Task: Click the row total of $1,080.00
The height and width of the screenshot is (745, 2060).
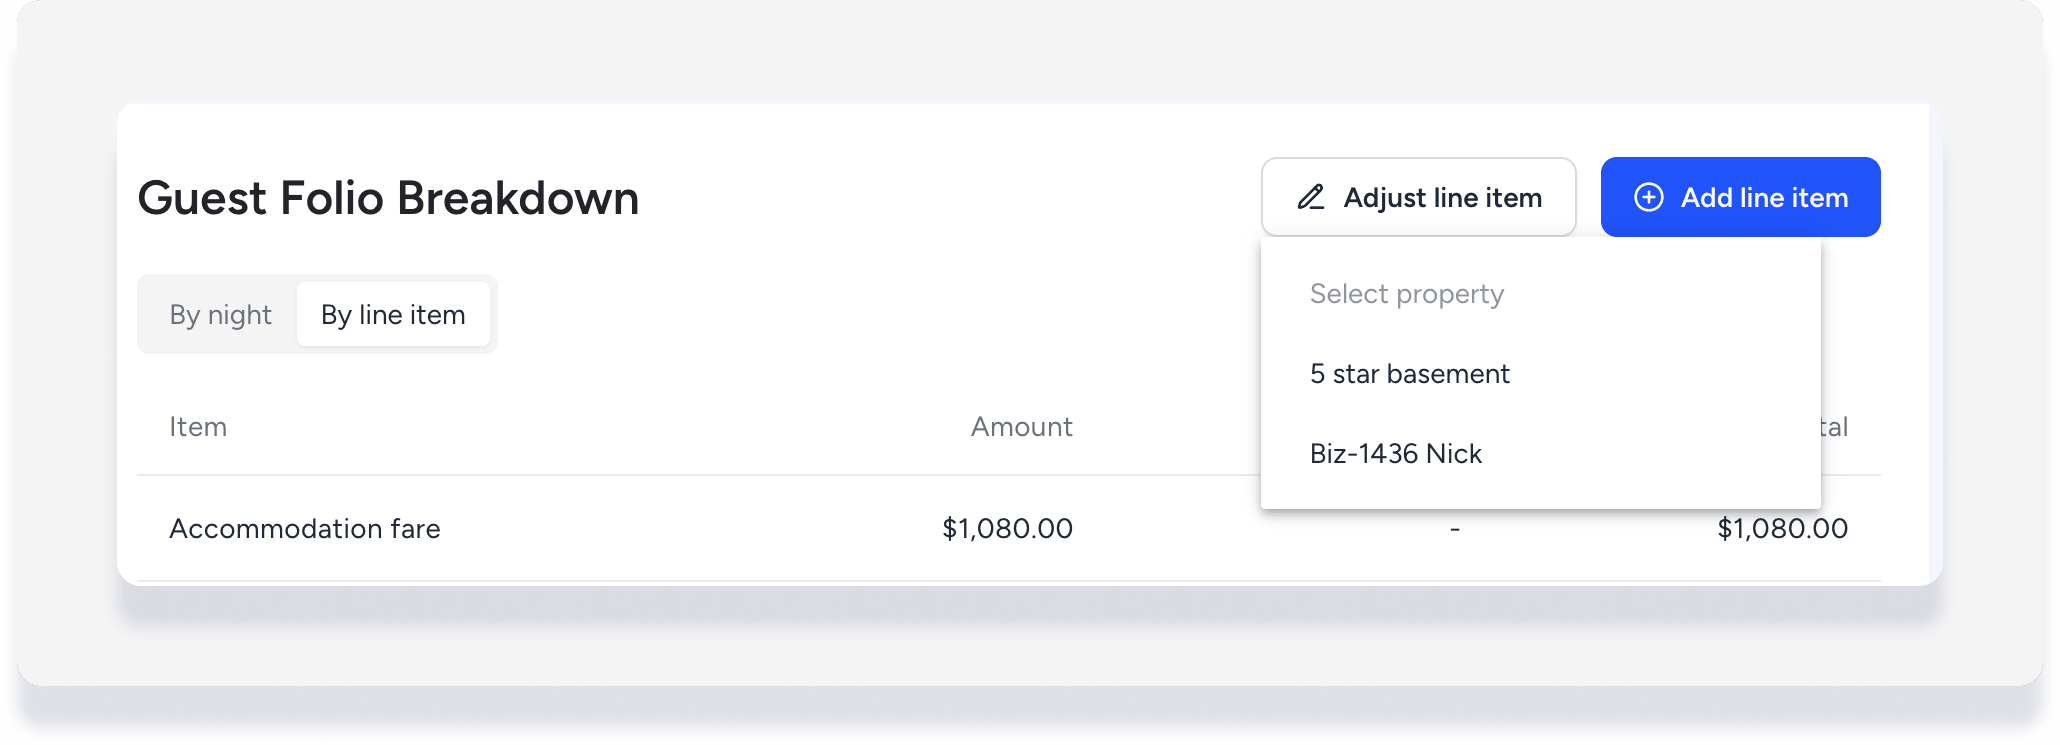Action: pyautogui.click(x=1782, y=529)
